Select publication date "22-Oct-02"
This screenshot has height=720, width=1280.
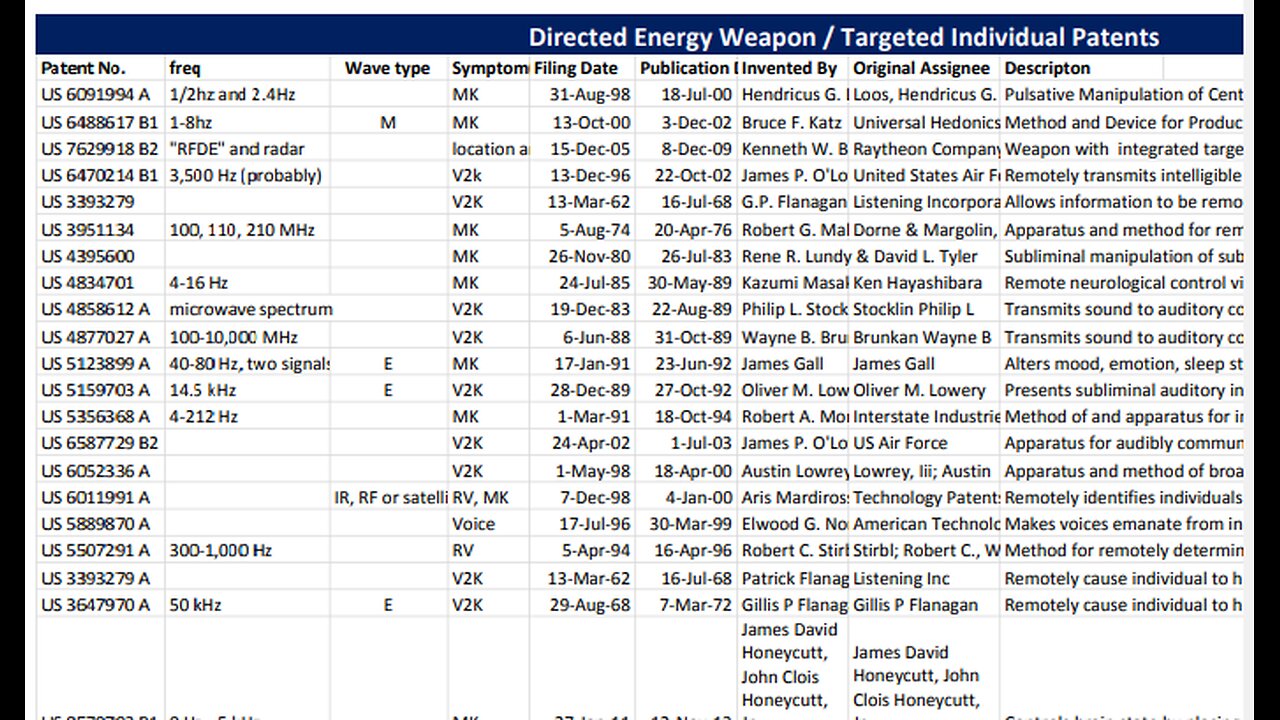(694, 176)
